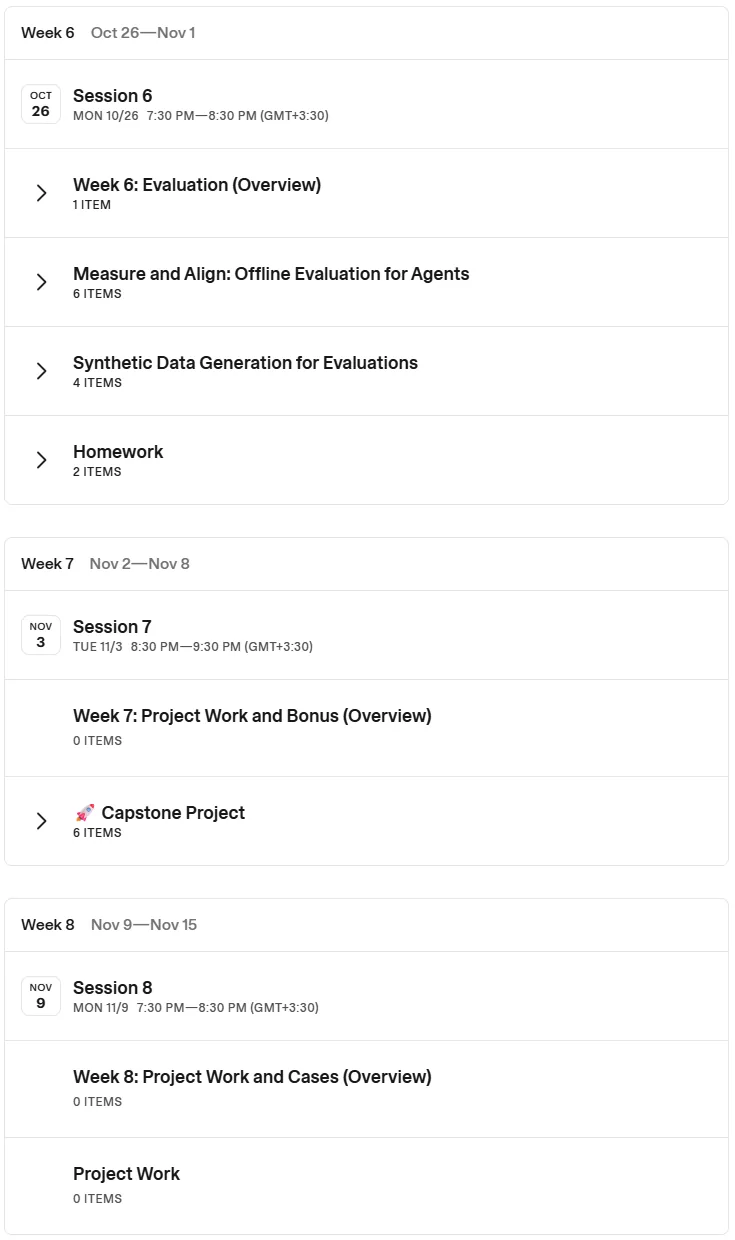
Task: Select the Project Work module in Week 8
Action: (x=367, y=1185)
